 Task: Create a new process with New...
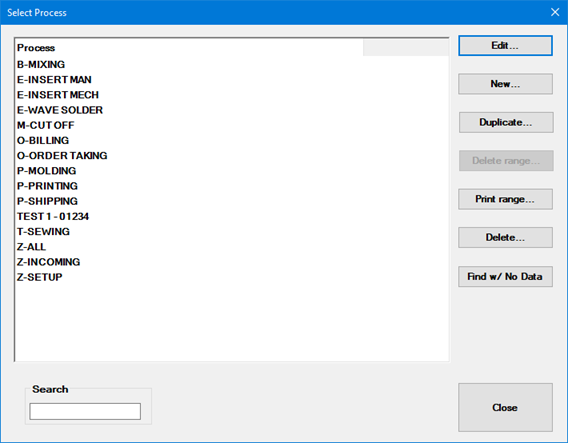click(x=505, y=84)
